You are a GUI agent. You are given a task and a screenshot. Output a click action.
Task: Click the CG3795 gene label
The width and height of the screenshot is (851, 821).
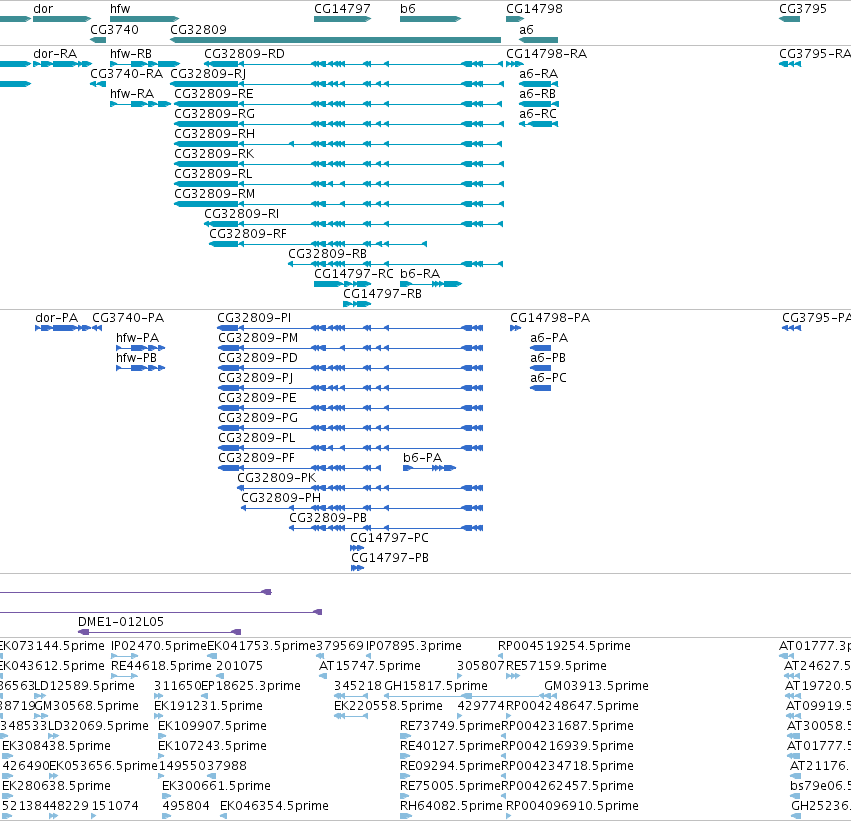(x=803, y=9)
